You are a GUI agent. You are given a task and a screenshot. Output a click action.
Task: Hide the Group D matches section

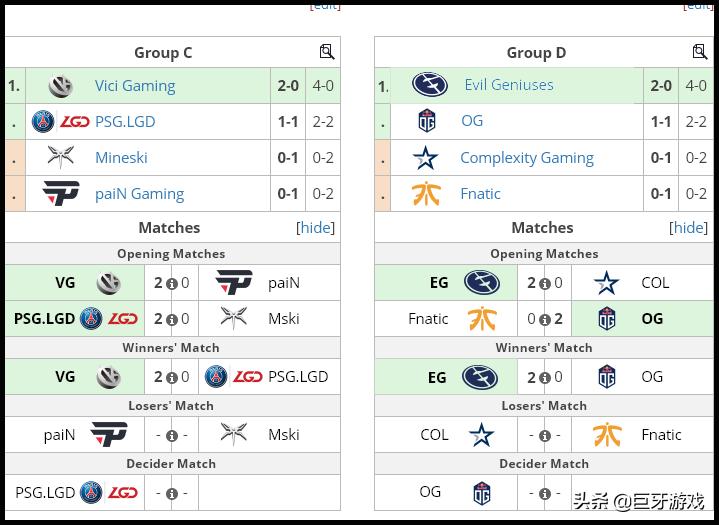pos(688,227)
